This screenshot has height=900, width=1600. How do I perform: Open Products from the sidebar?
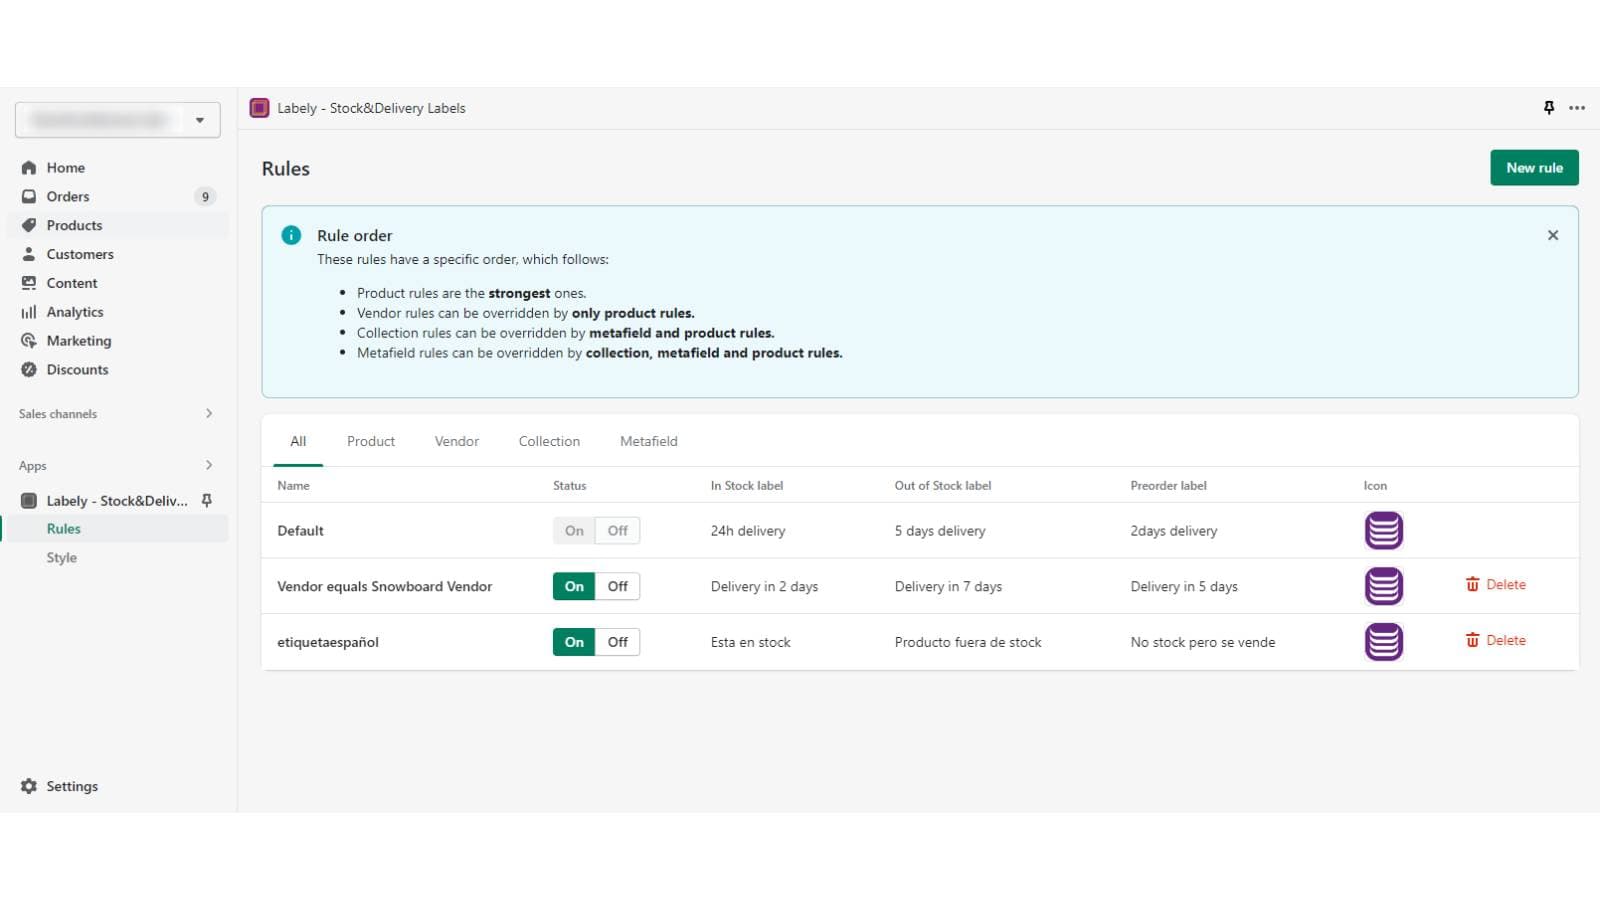point(29,225)
